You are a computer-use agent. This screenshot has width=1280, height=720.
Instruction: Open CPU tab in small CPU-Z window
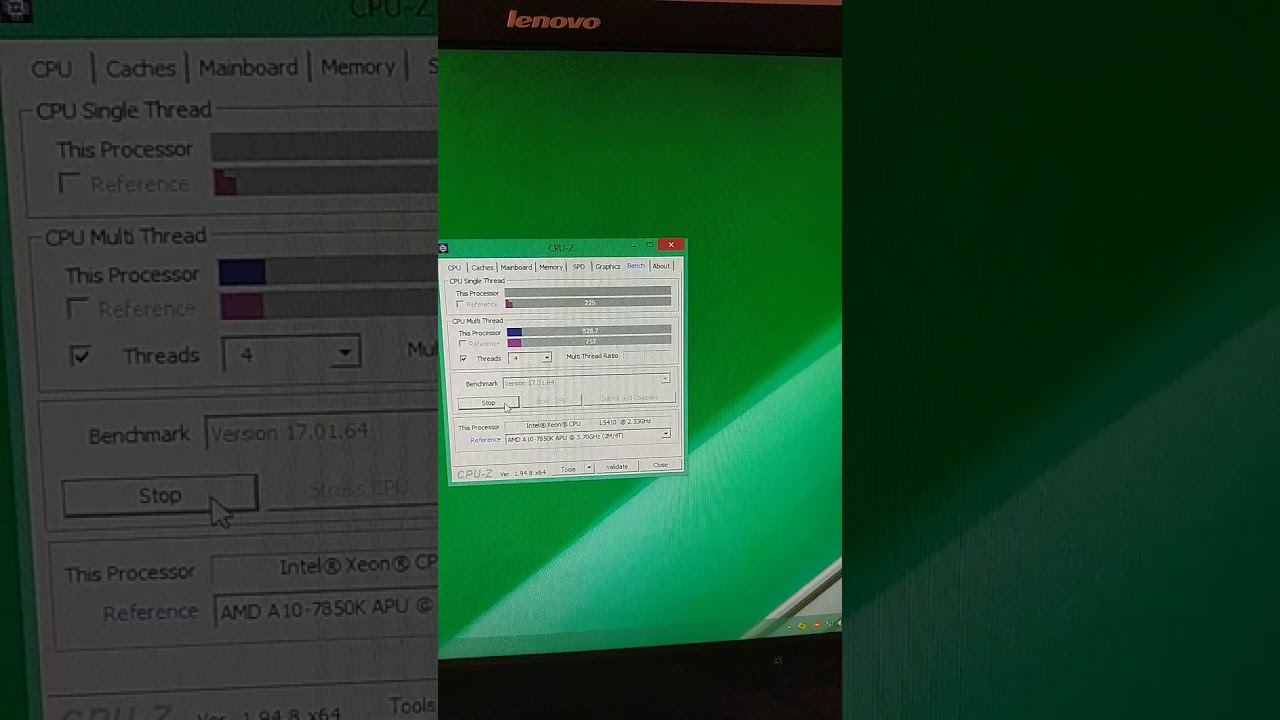(454, 268)
